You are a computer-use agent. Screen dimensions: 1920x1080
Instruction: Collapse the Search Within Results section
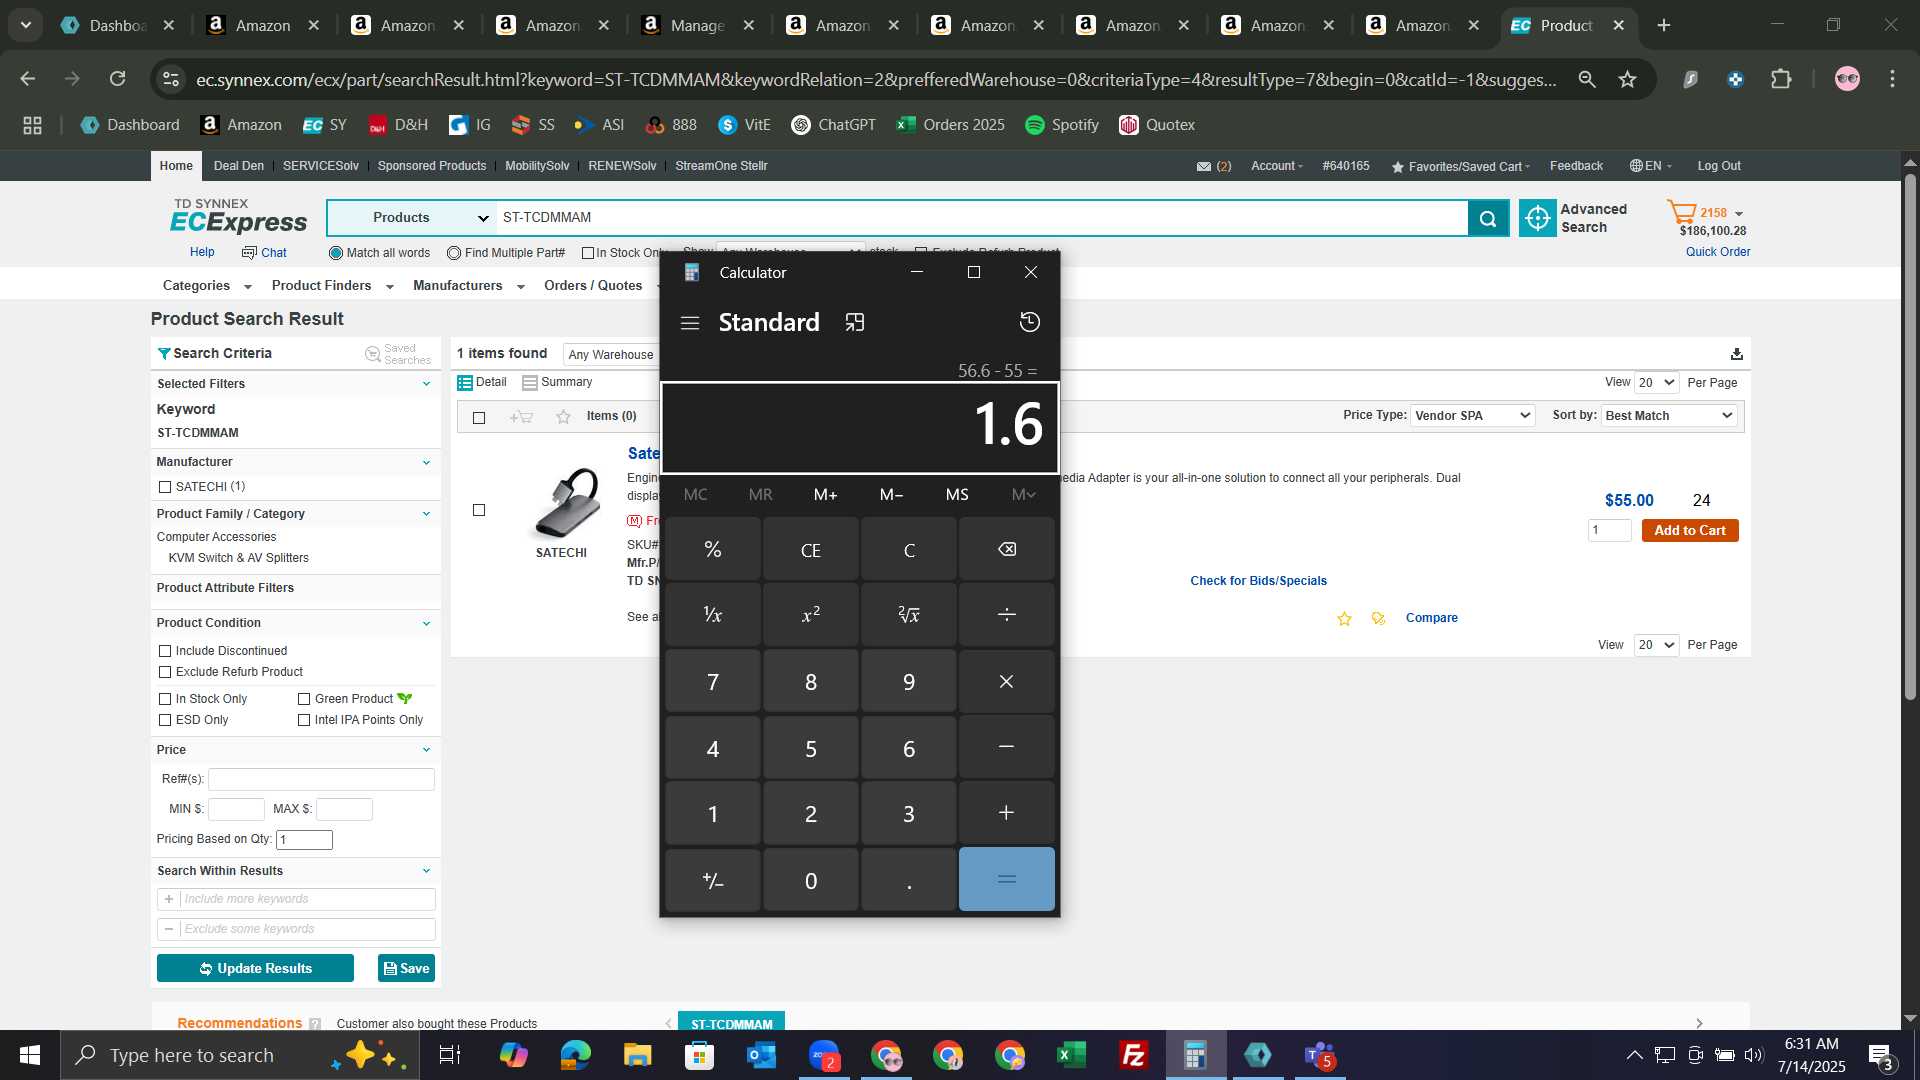(426, 871)
